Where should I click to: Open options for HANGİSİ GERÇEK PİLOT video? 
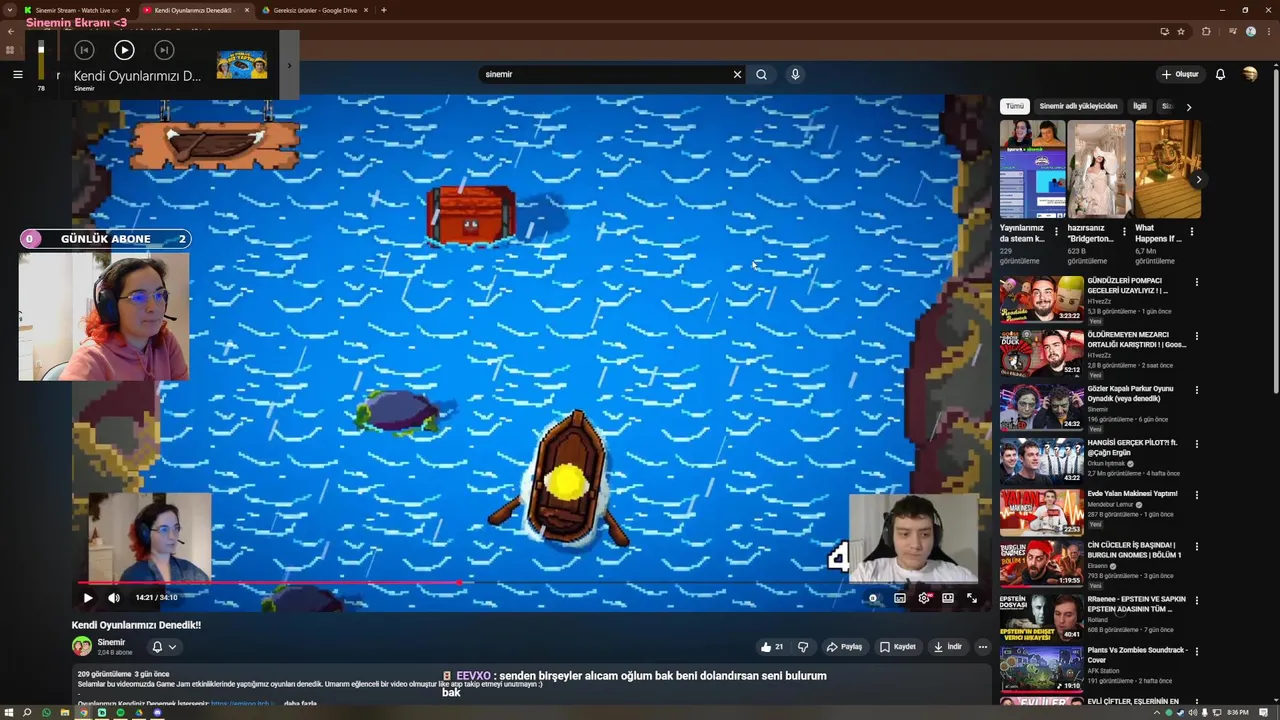1196,444
